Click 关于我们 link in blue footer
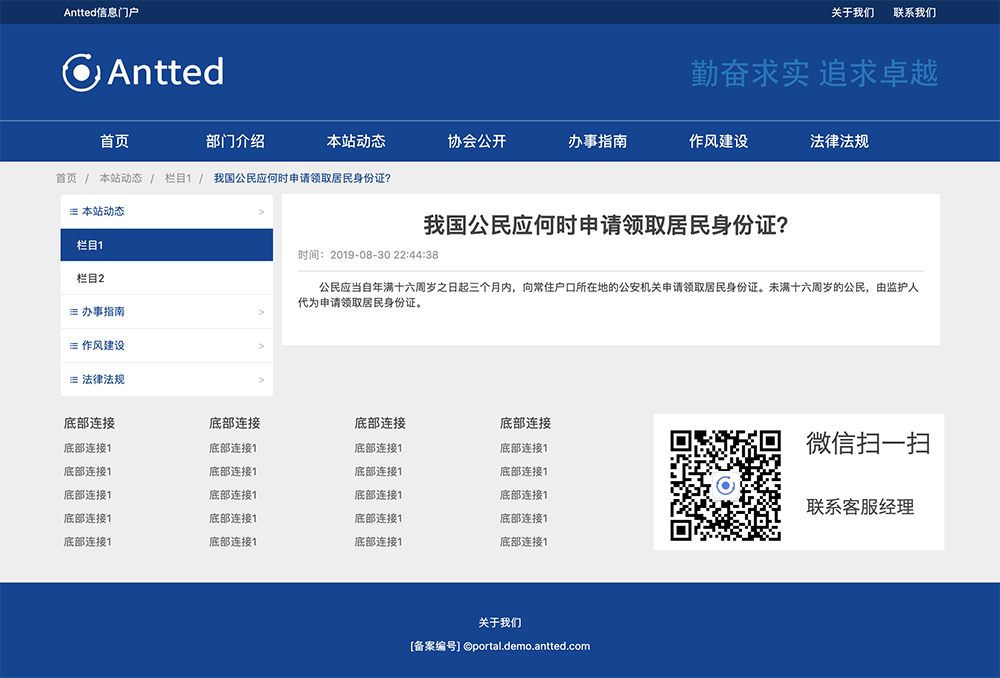The image size is (1000, 678). 500,623
